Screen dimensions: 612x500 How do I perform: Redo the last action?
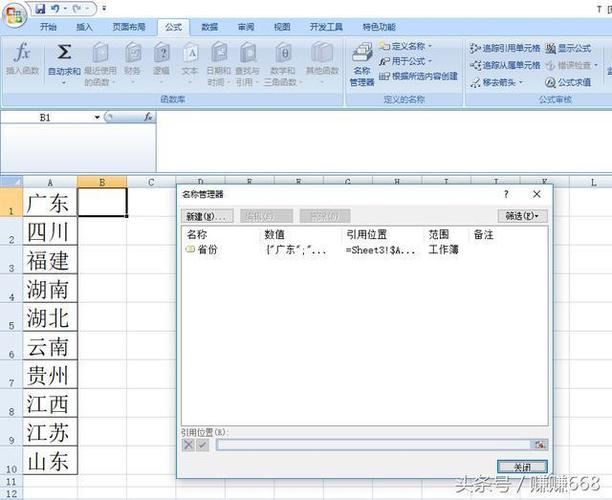[78, 9]
